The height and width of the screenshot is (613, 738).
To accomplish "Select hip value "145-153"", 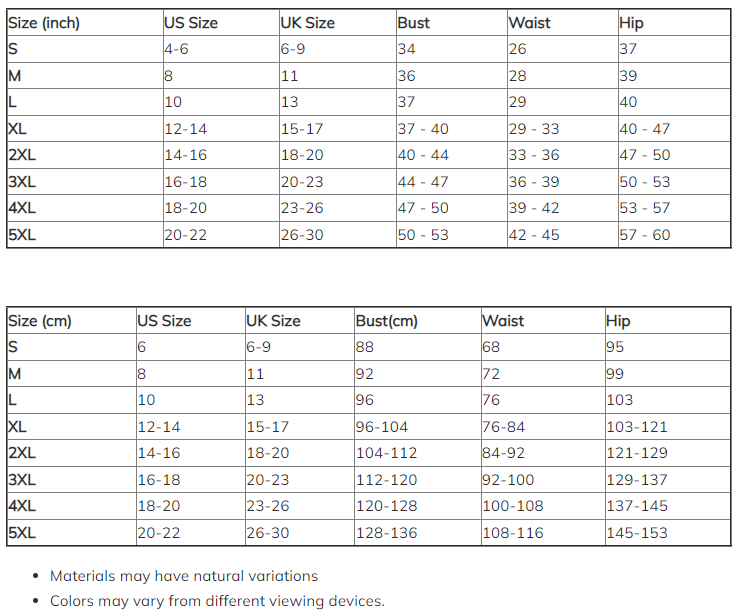I will 637,533.
